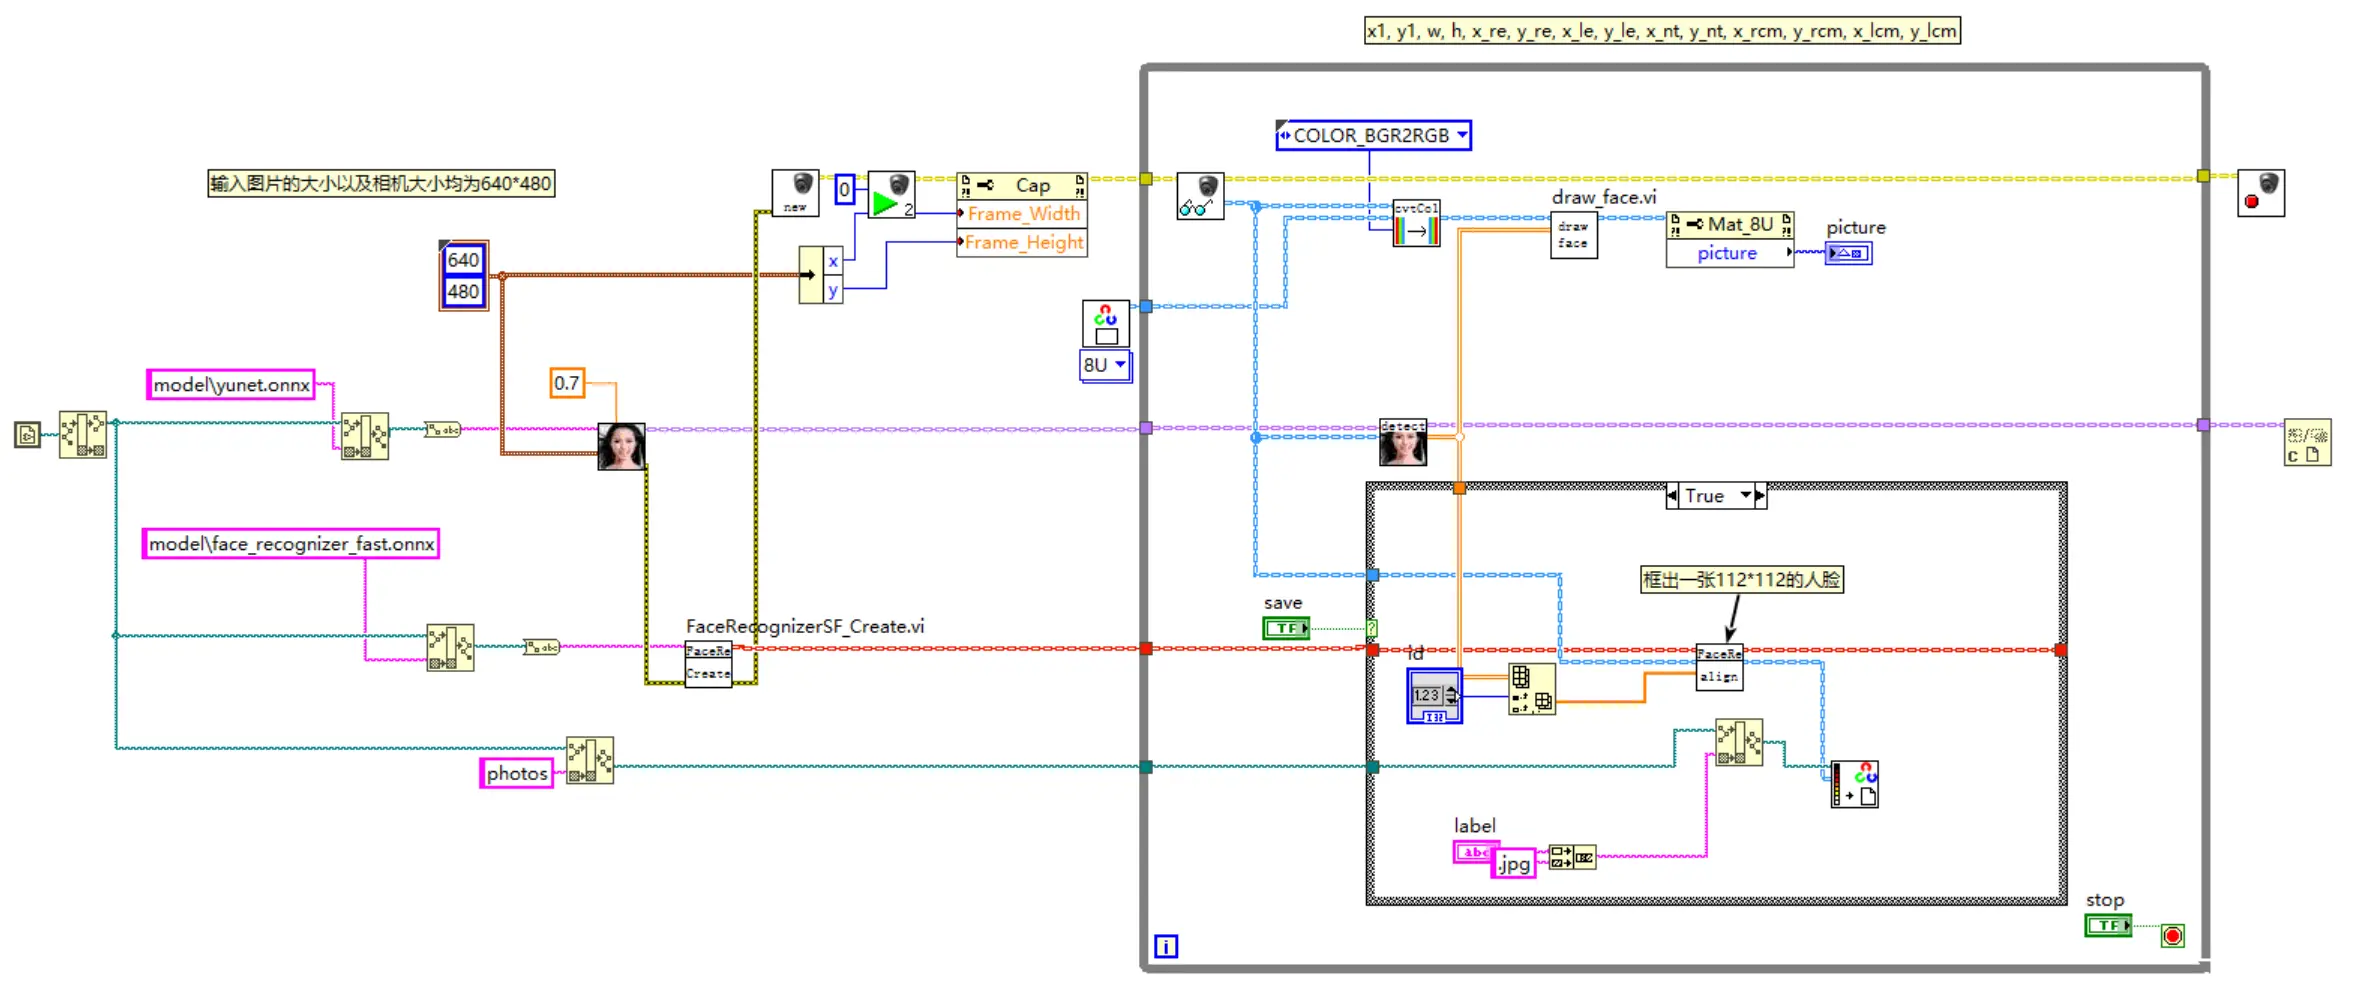Click the FaceRe align node
This screenshot has height=985, width=2362.
pos(1720,667)
